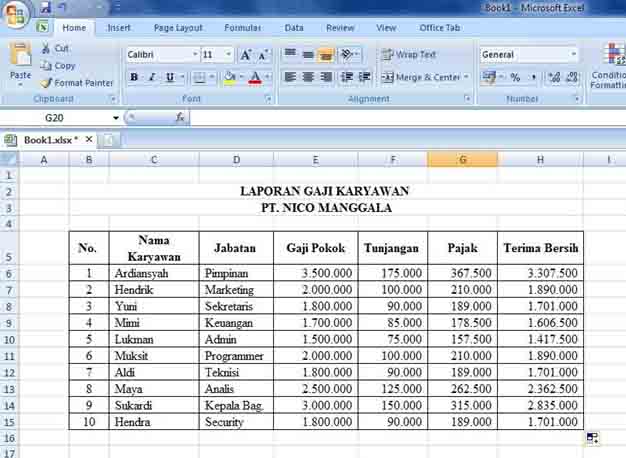Click the Office button logo
Screen dimensions: 626x458
(x=15, y=15)
